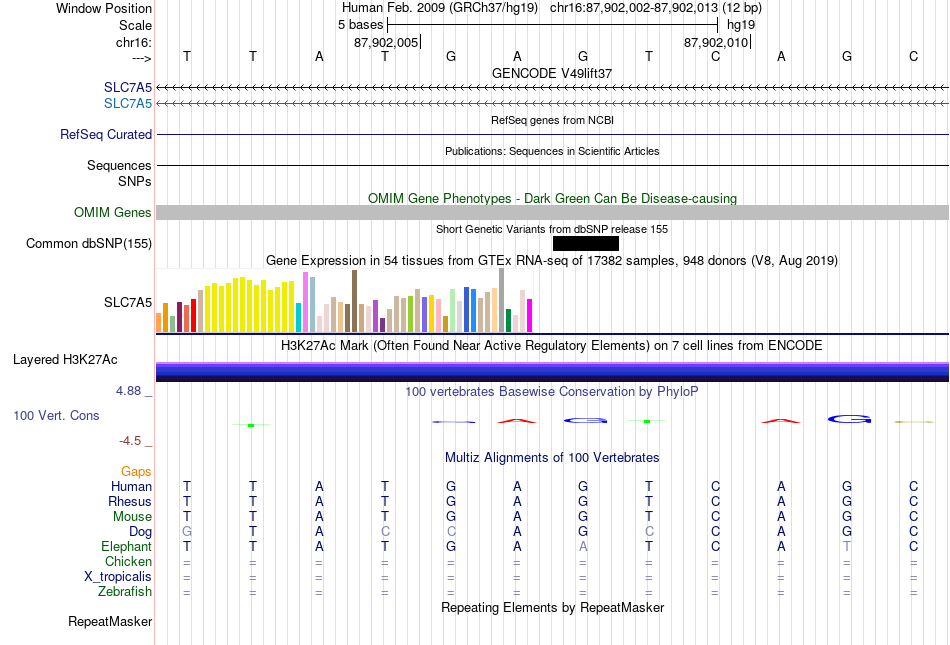Click the chr16: ruler label

(133, 42)
